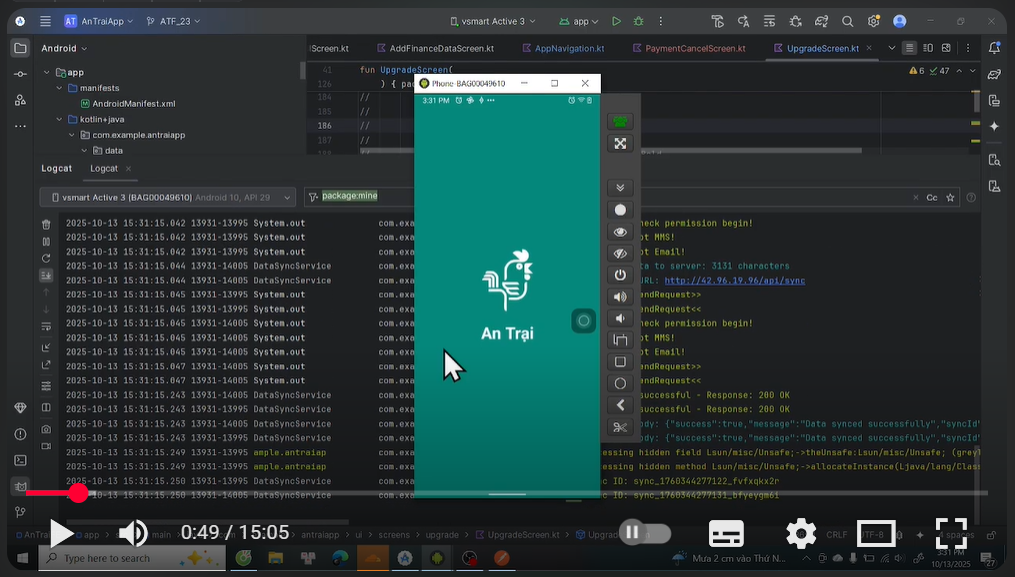The width and height of the screenshot is (1015, 577).
Task: Open IDE Settings via the gear icon
Action: tap(872, 20)
